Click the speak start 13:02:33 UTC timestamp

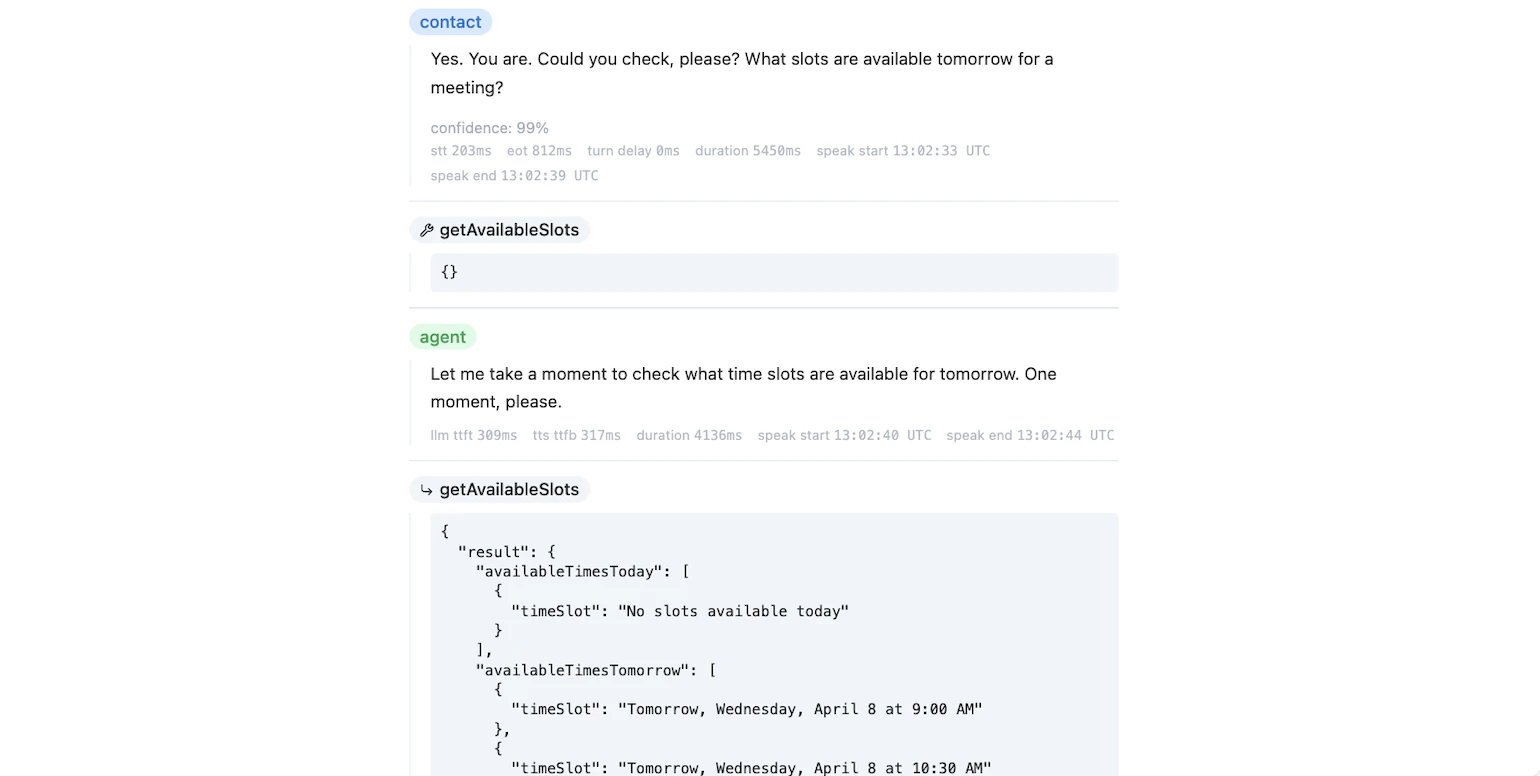coord(903,151)
